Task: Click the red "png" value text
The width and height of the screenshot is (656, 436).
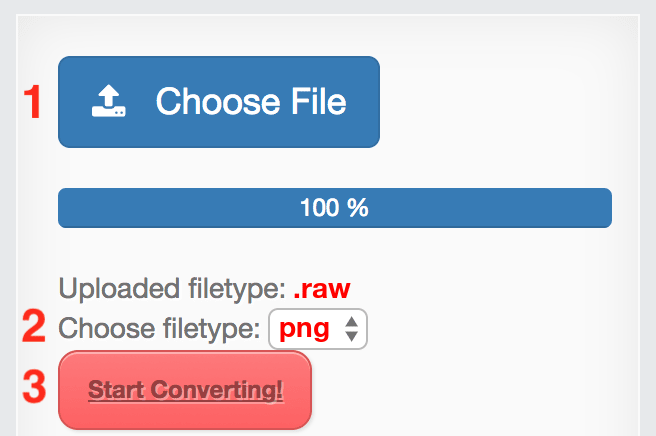Action: coord(304,328)
